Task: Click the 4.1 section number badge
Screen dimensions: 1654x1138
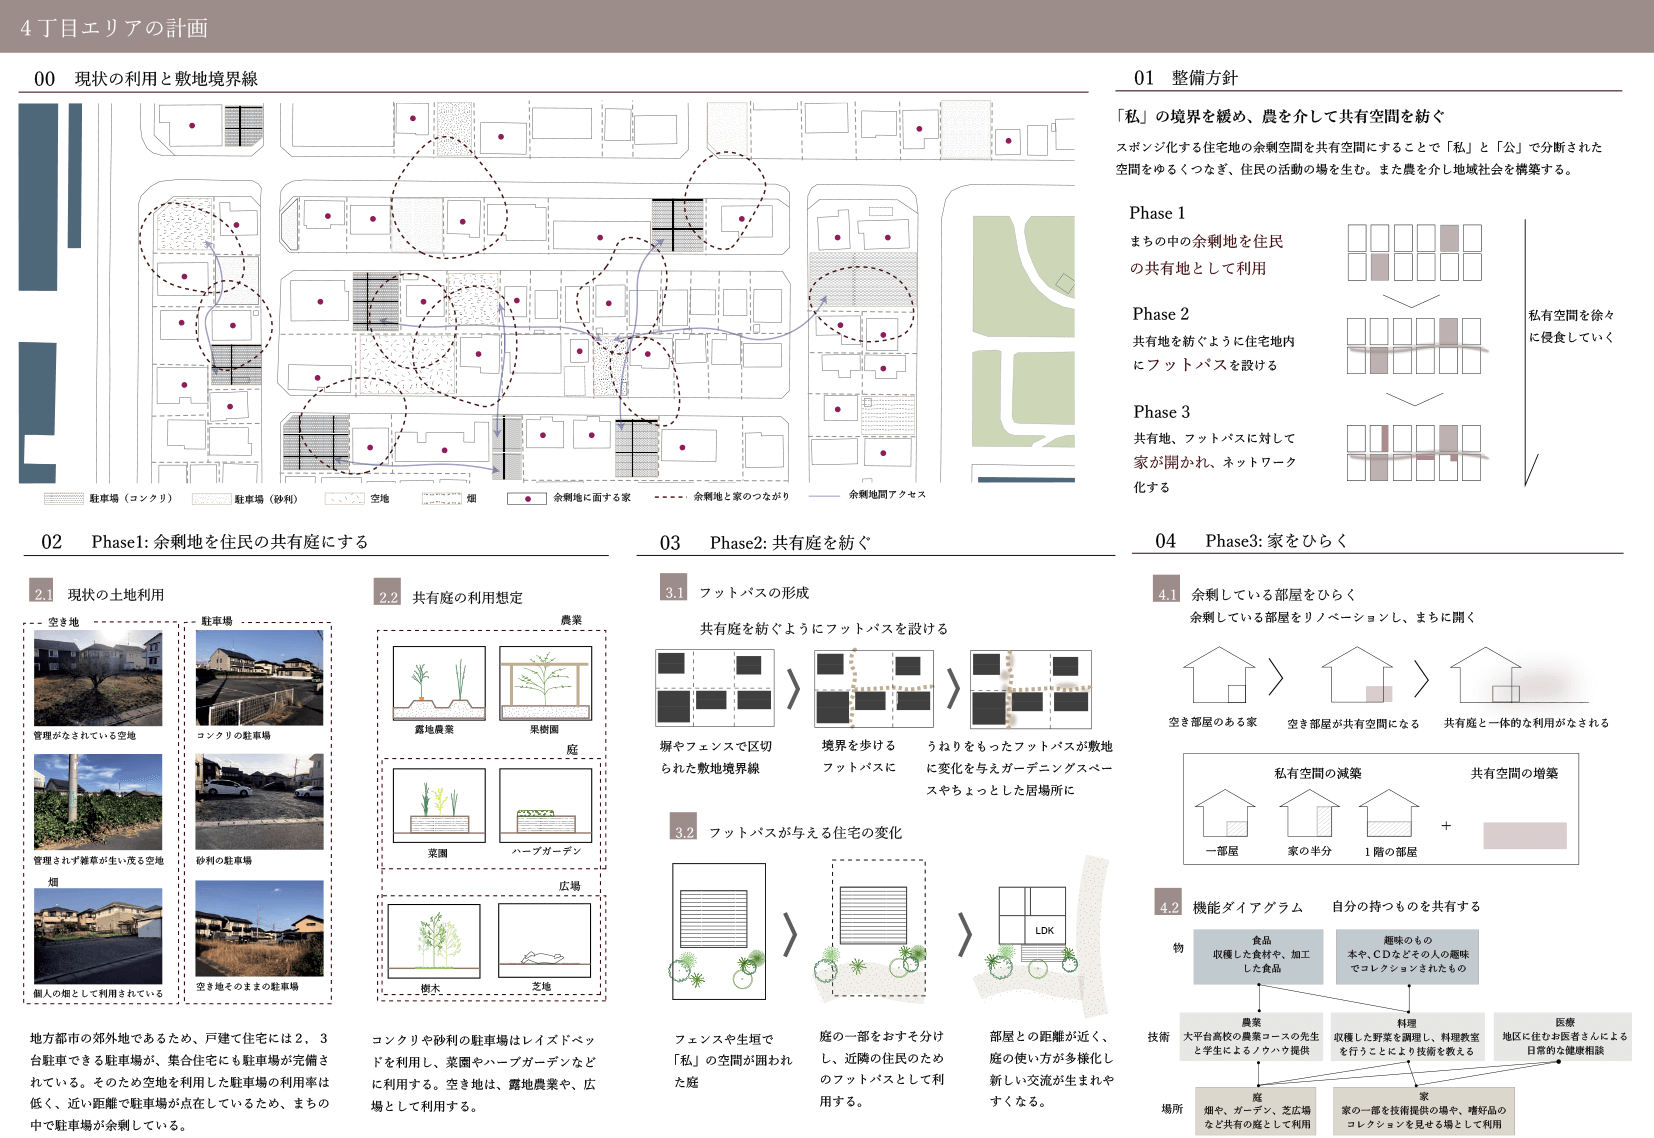Action: [1167, 589]
